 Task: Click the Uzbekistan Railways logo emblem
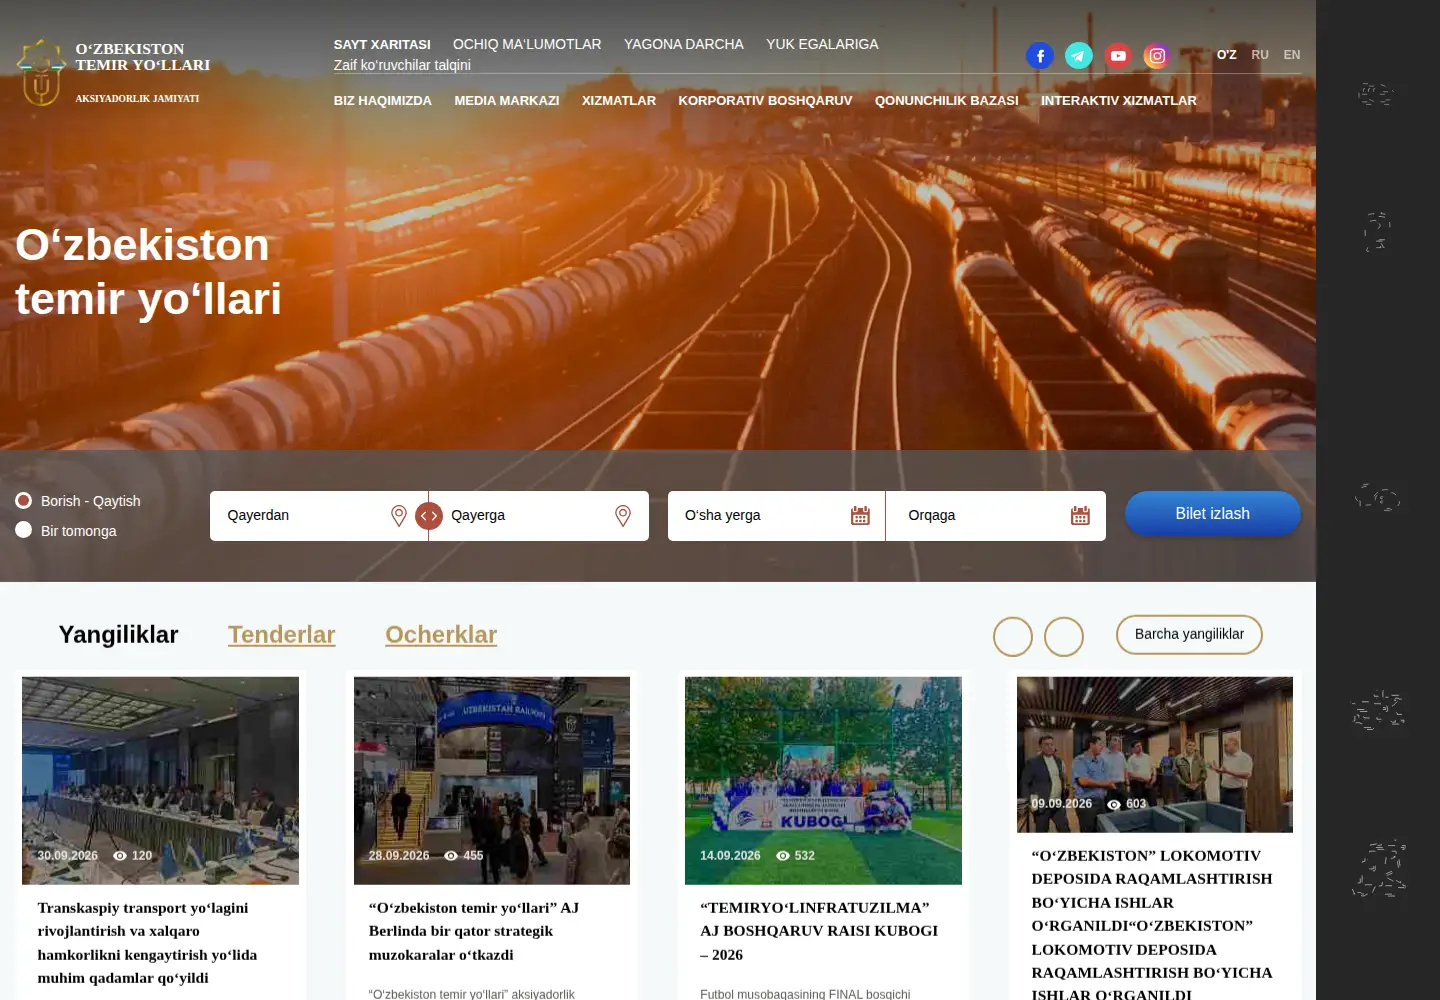point(41,73)
